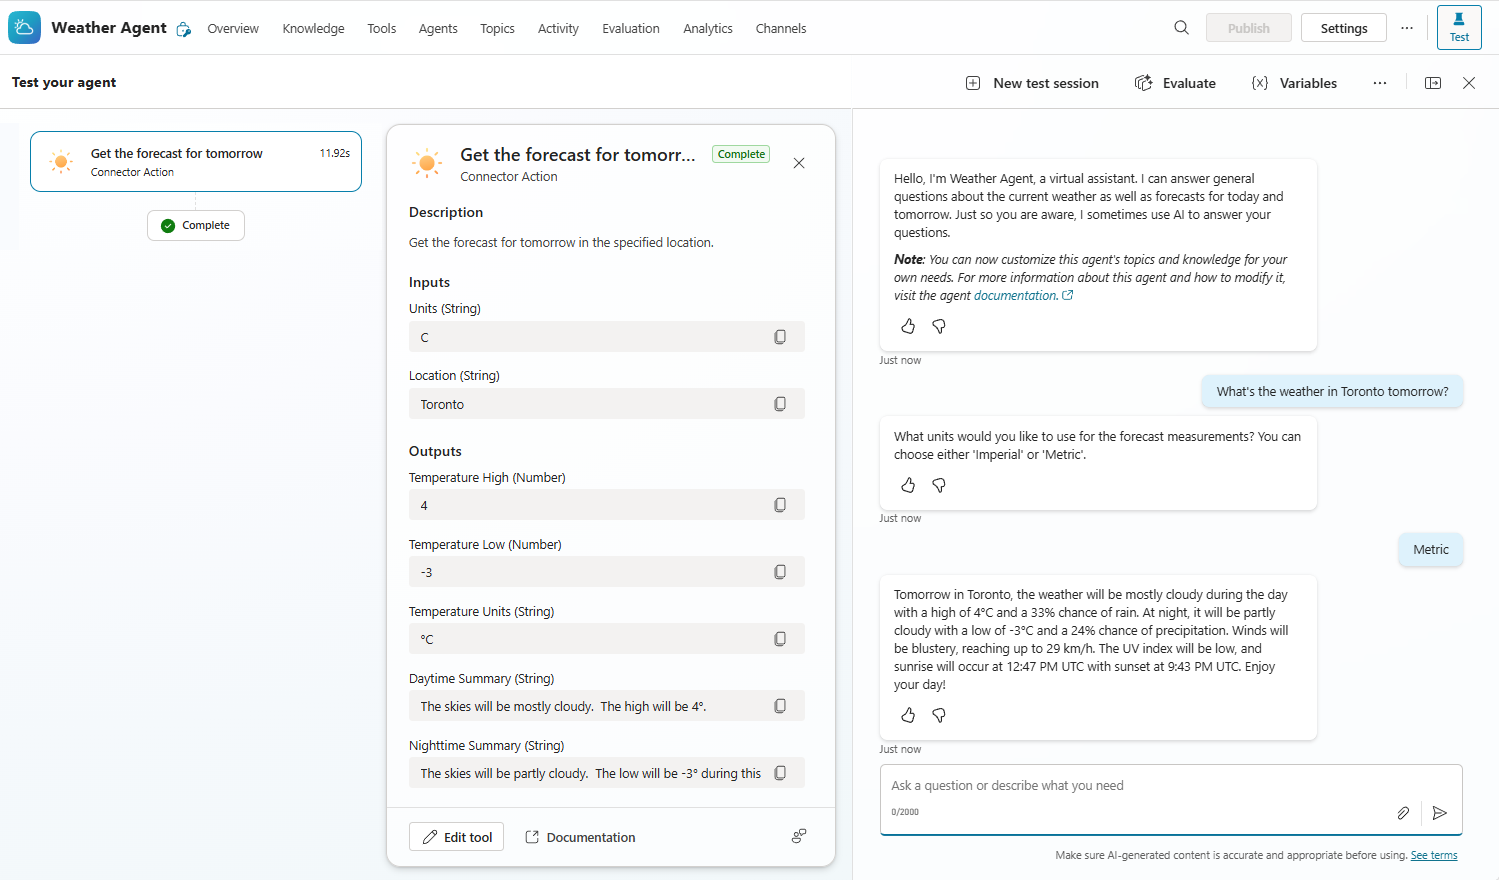Start a new test session
Viewport: 1499px width, 880px height.
[x=1032, y=83]
